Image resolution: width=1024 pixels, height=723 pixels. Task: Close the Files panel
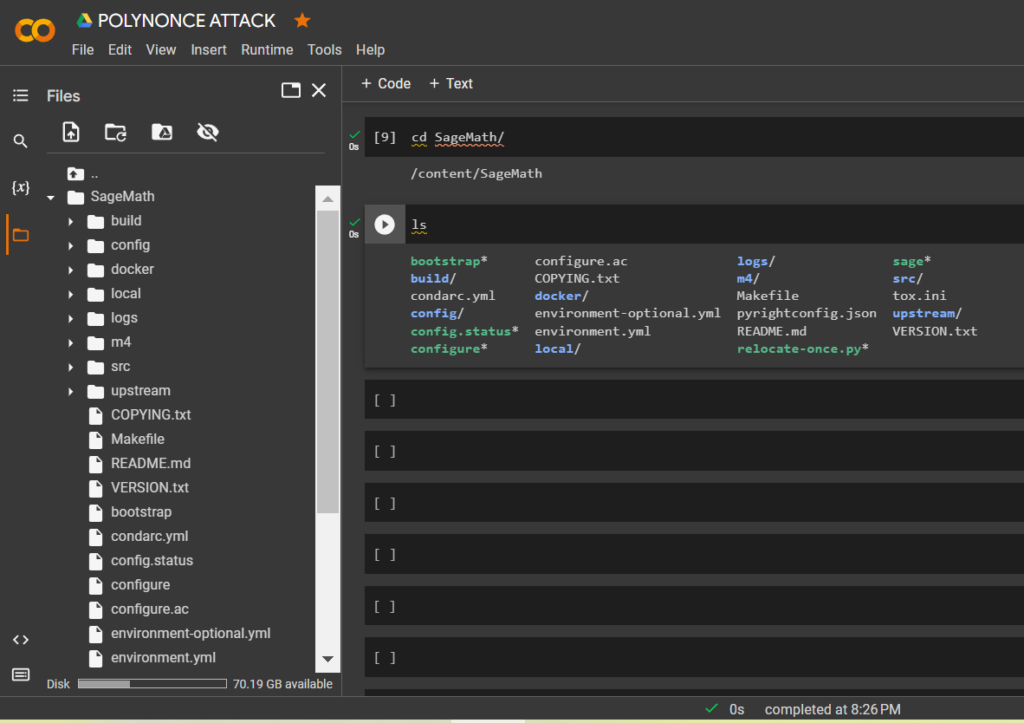pos(319,90)
